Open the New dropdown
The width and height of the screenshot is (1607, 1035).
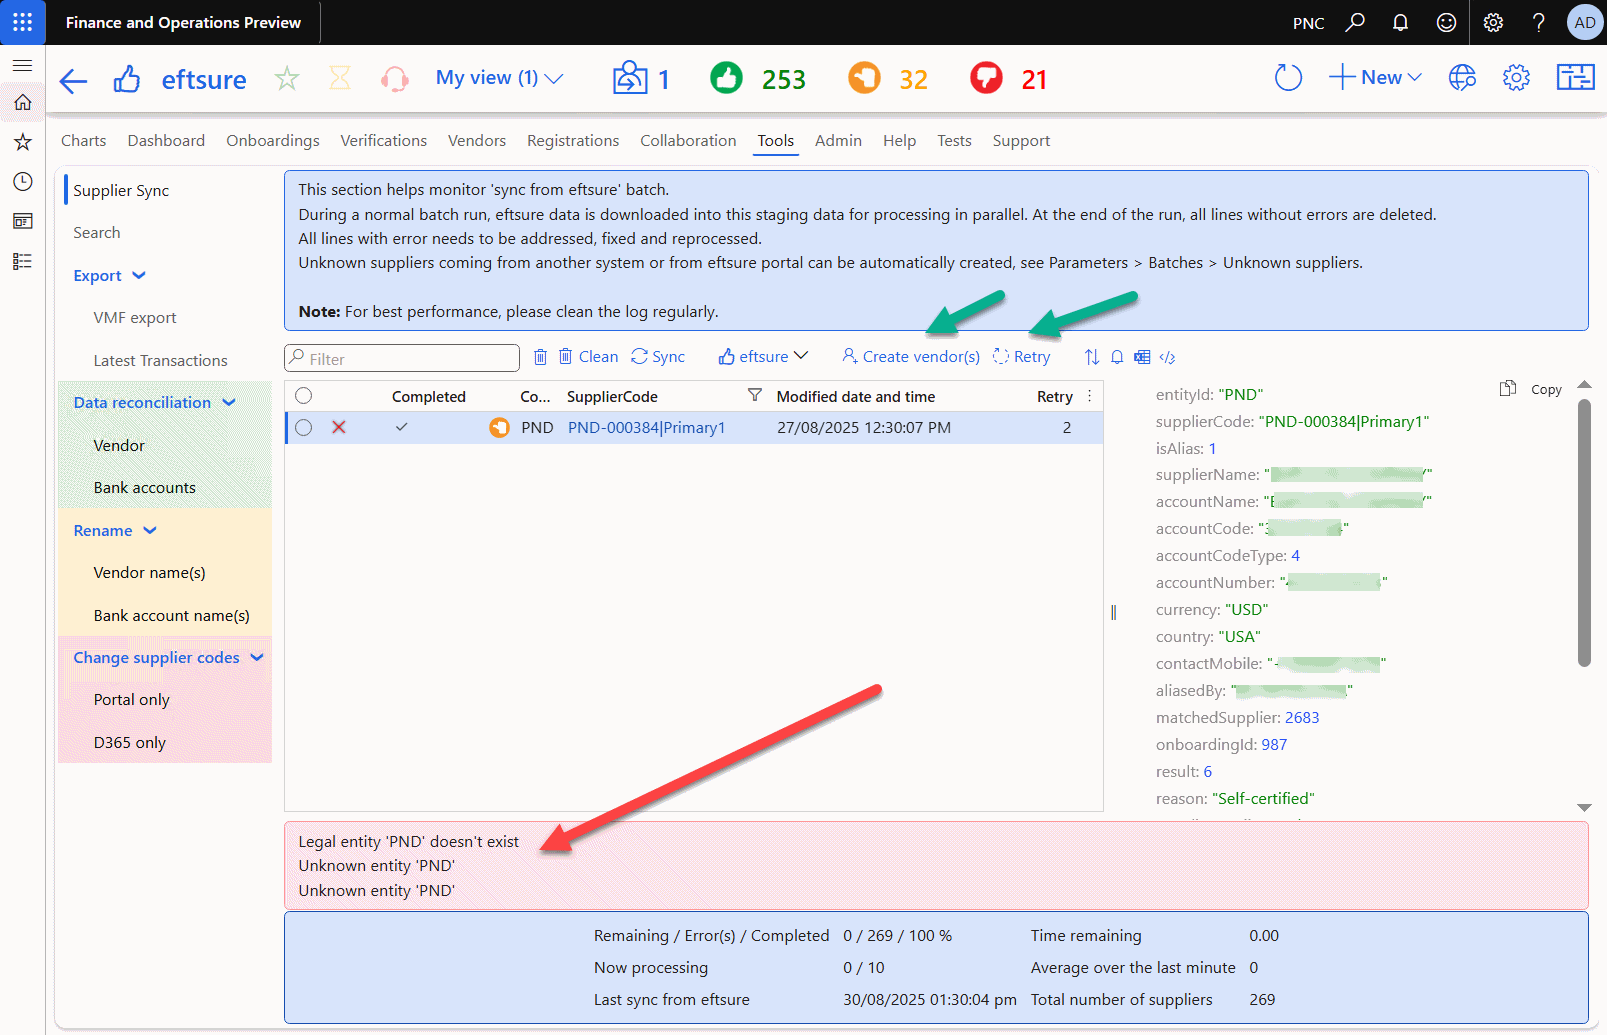[x=1375, y=77]
